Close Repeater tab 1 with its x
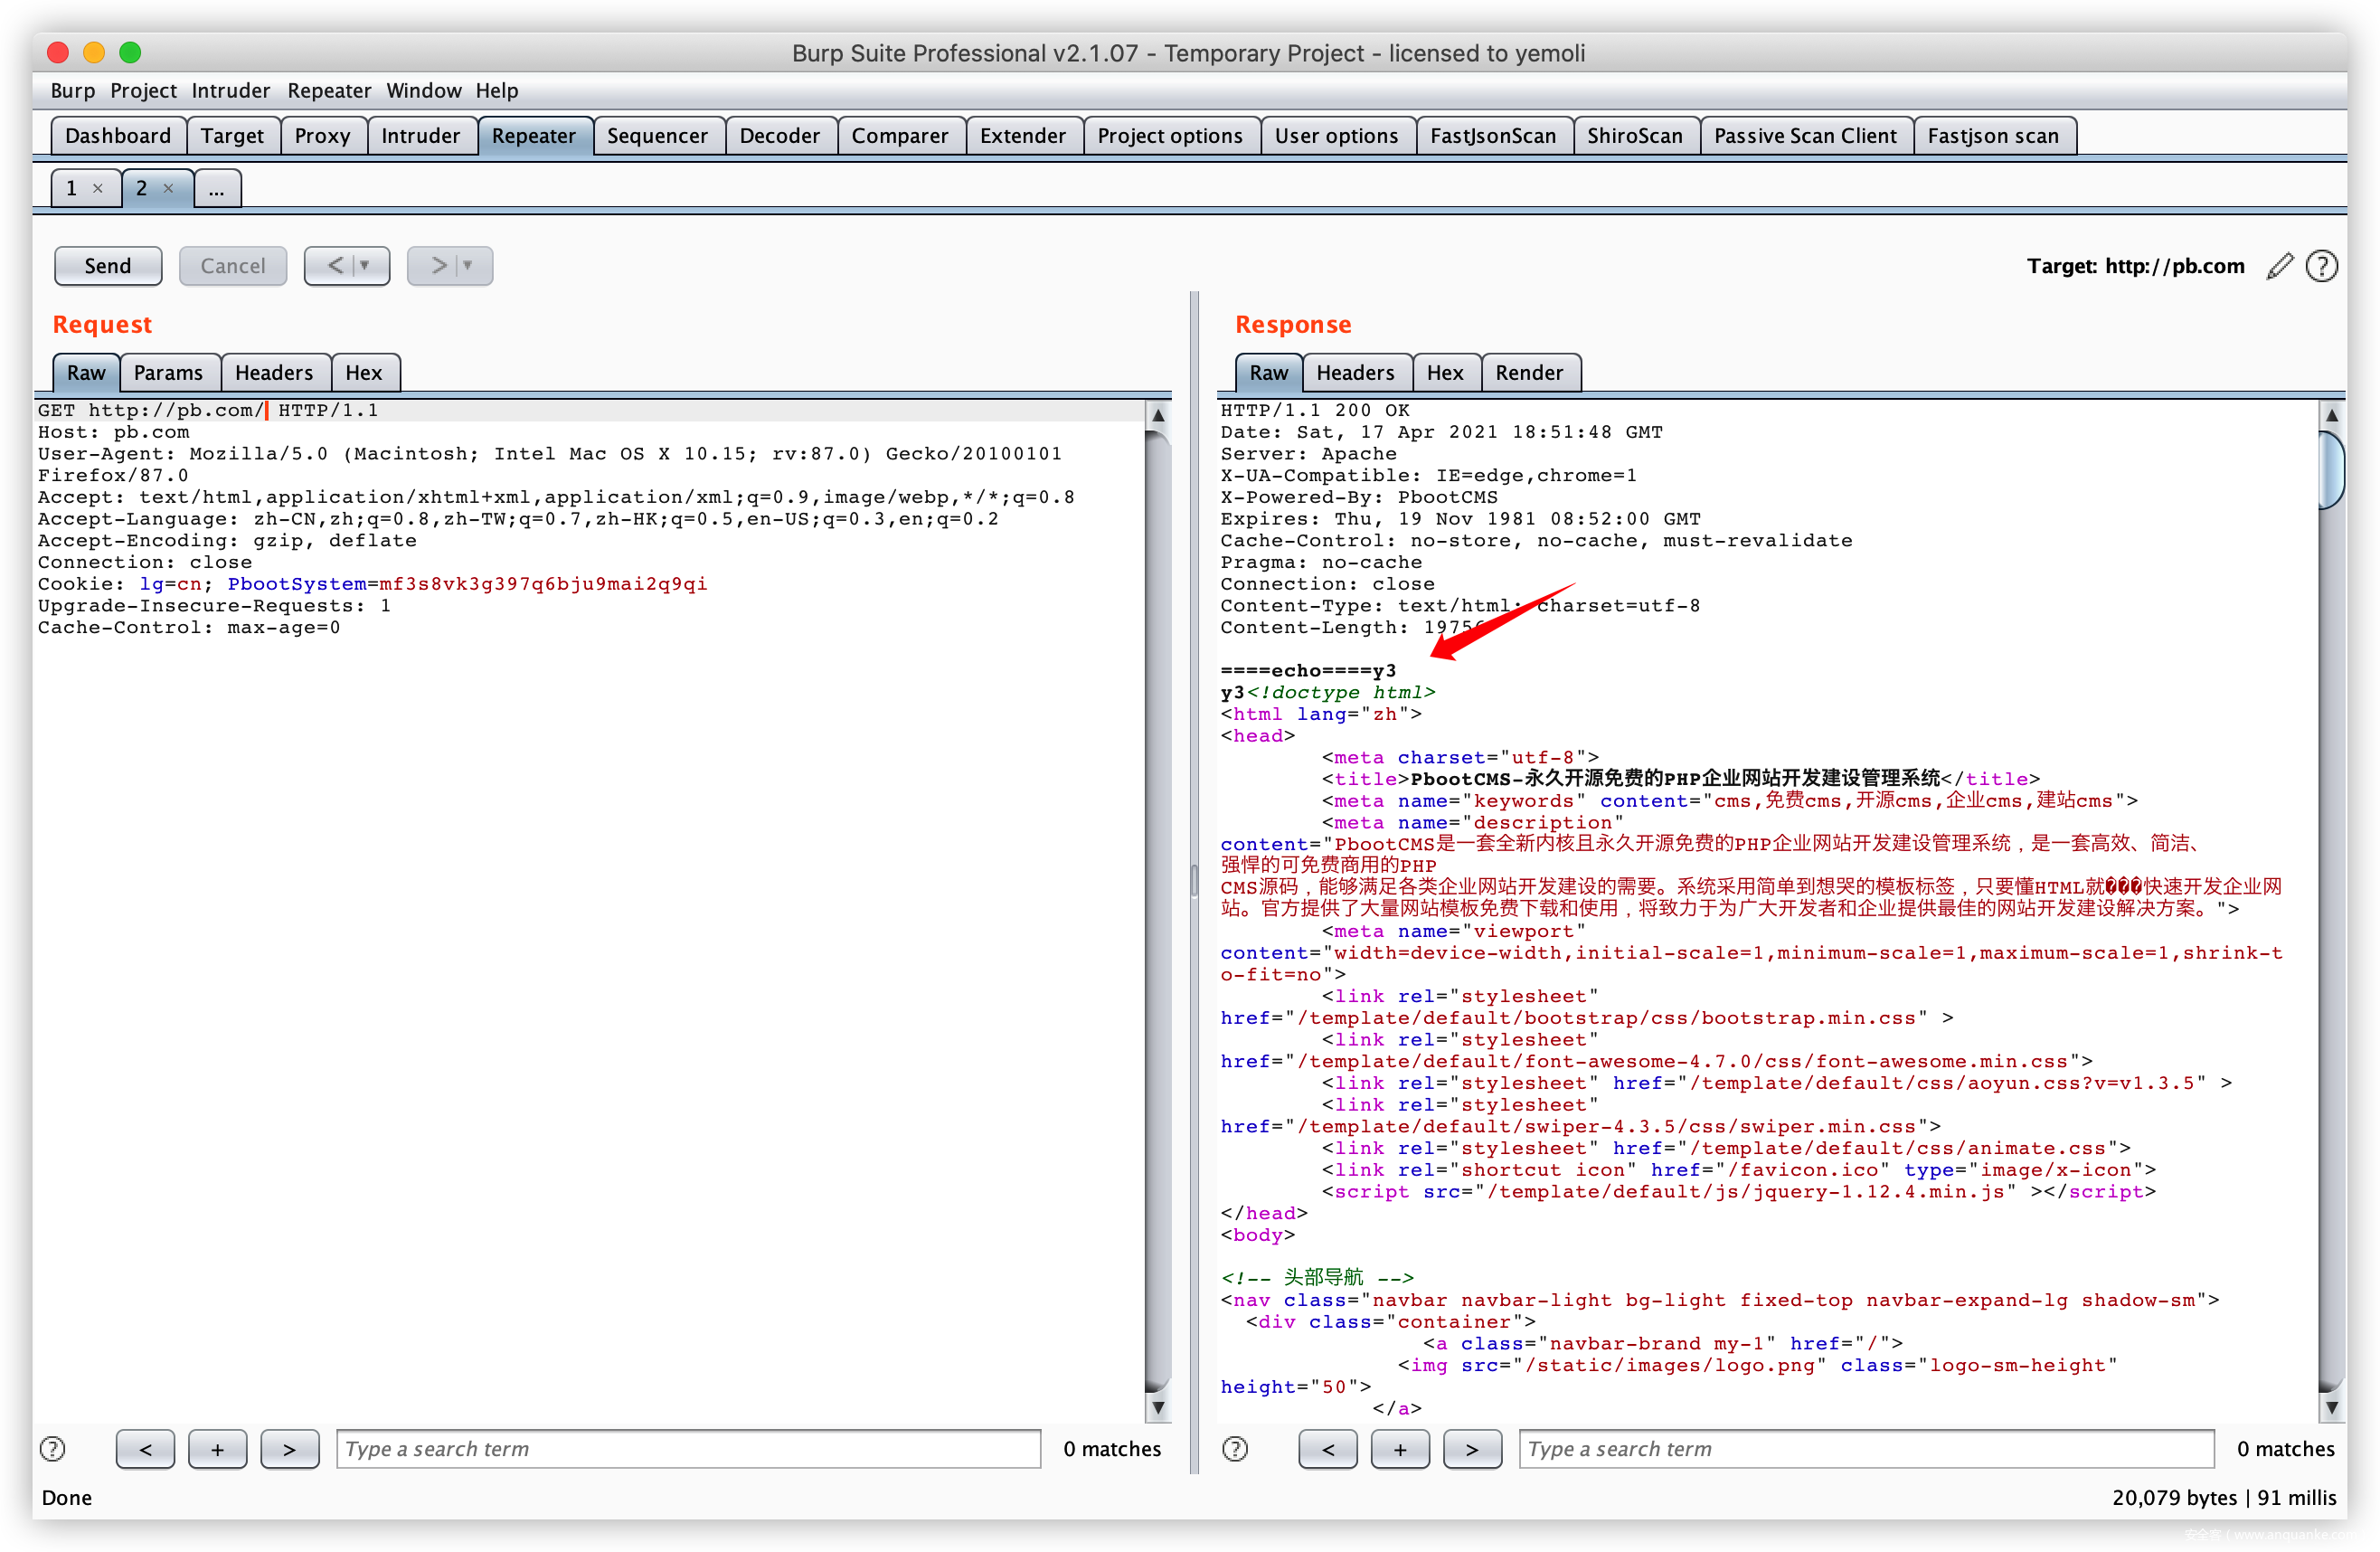Screen dimensions: 2380x1552 [98, 188]
